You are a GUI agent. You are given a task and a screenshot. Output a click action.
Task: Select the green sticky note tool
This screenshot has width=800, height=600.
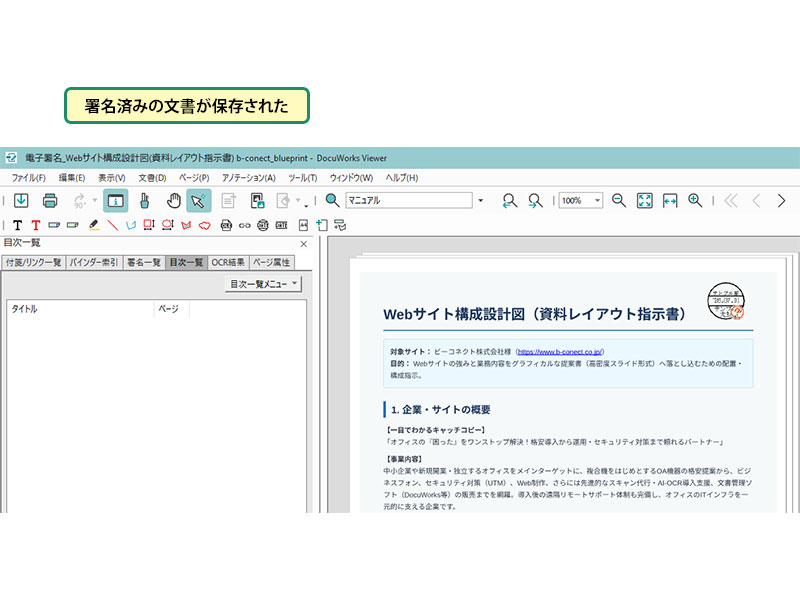pyautogui.click(x=73, y=225)
